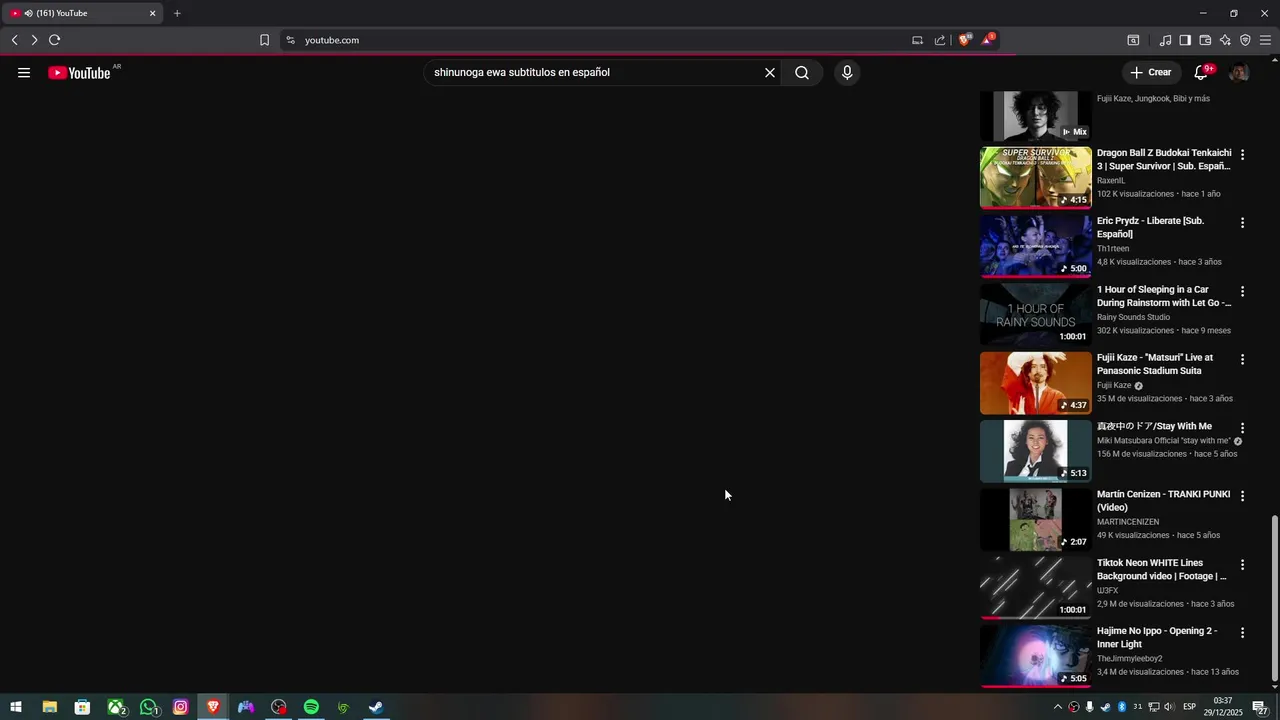Screen dimensions: 1280x720
Task: Open the Brave playlist music note icon
Action: tap(1165, 40)
